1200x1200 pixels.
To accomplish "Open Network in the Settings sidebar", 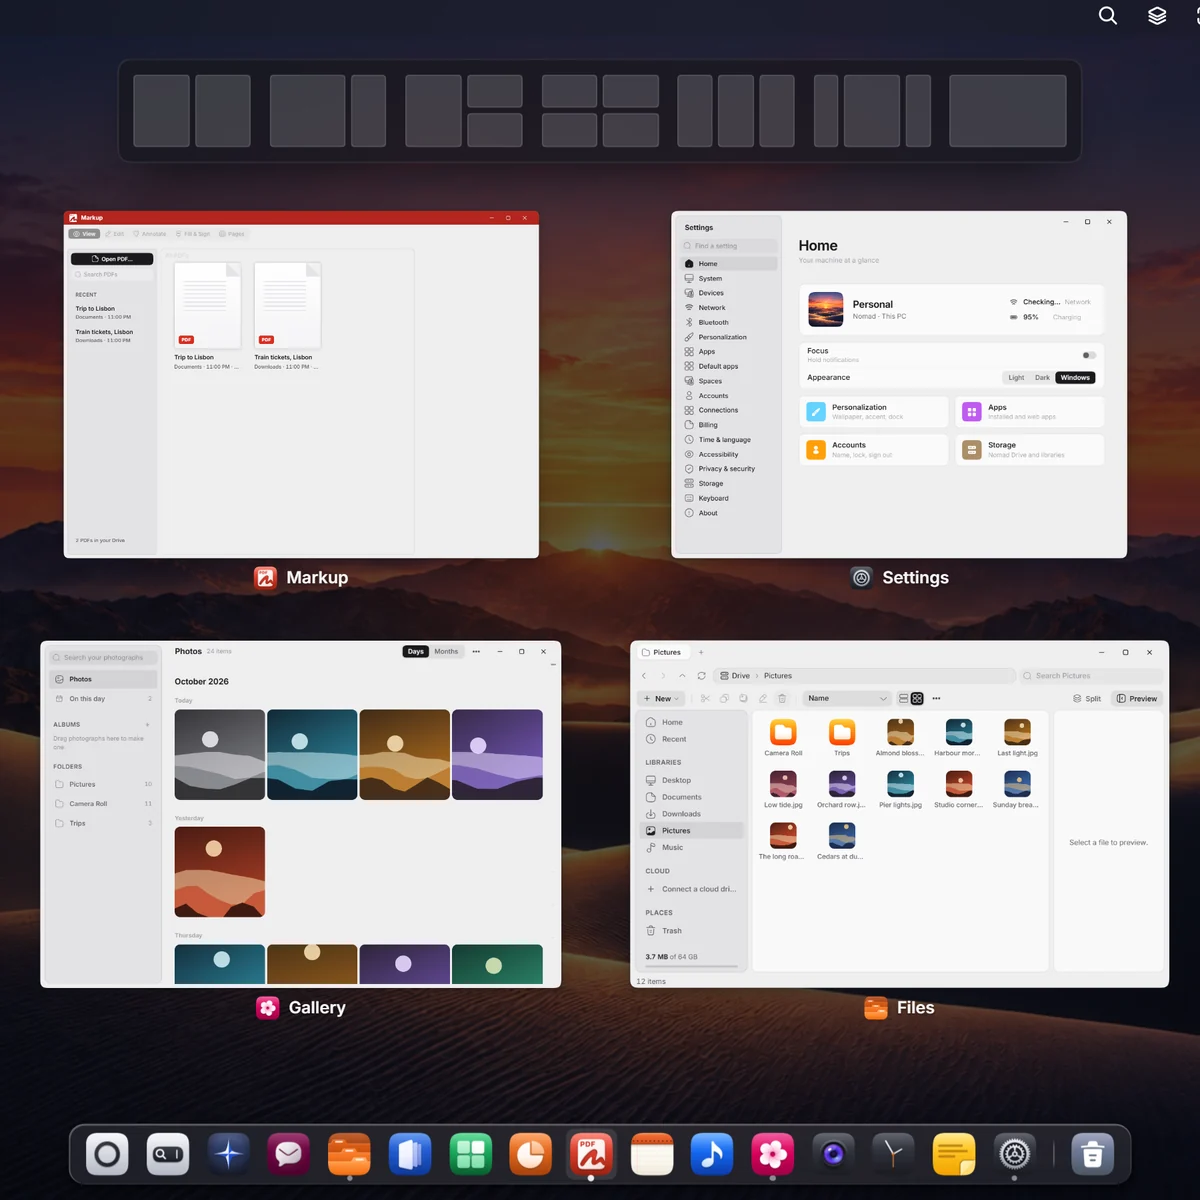I will pos(729,308).
